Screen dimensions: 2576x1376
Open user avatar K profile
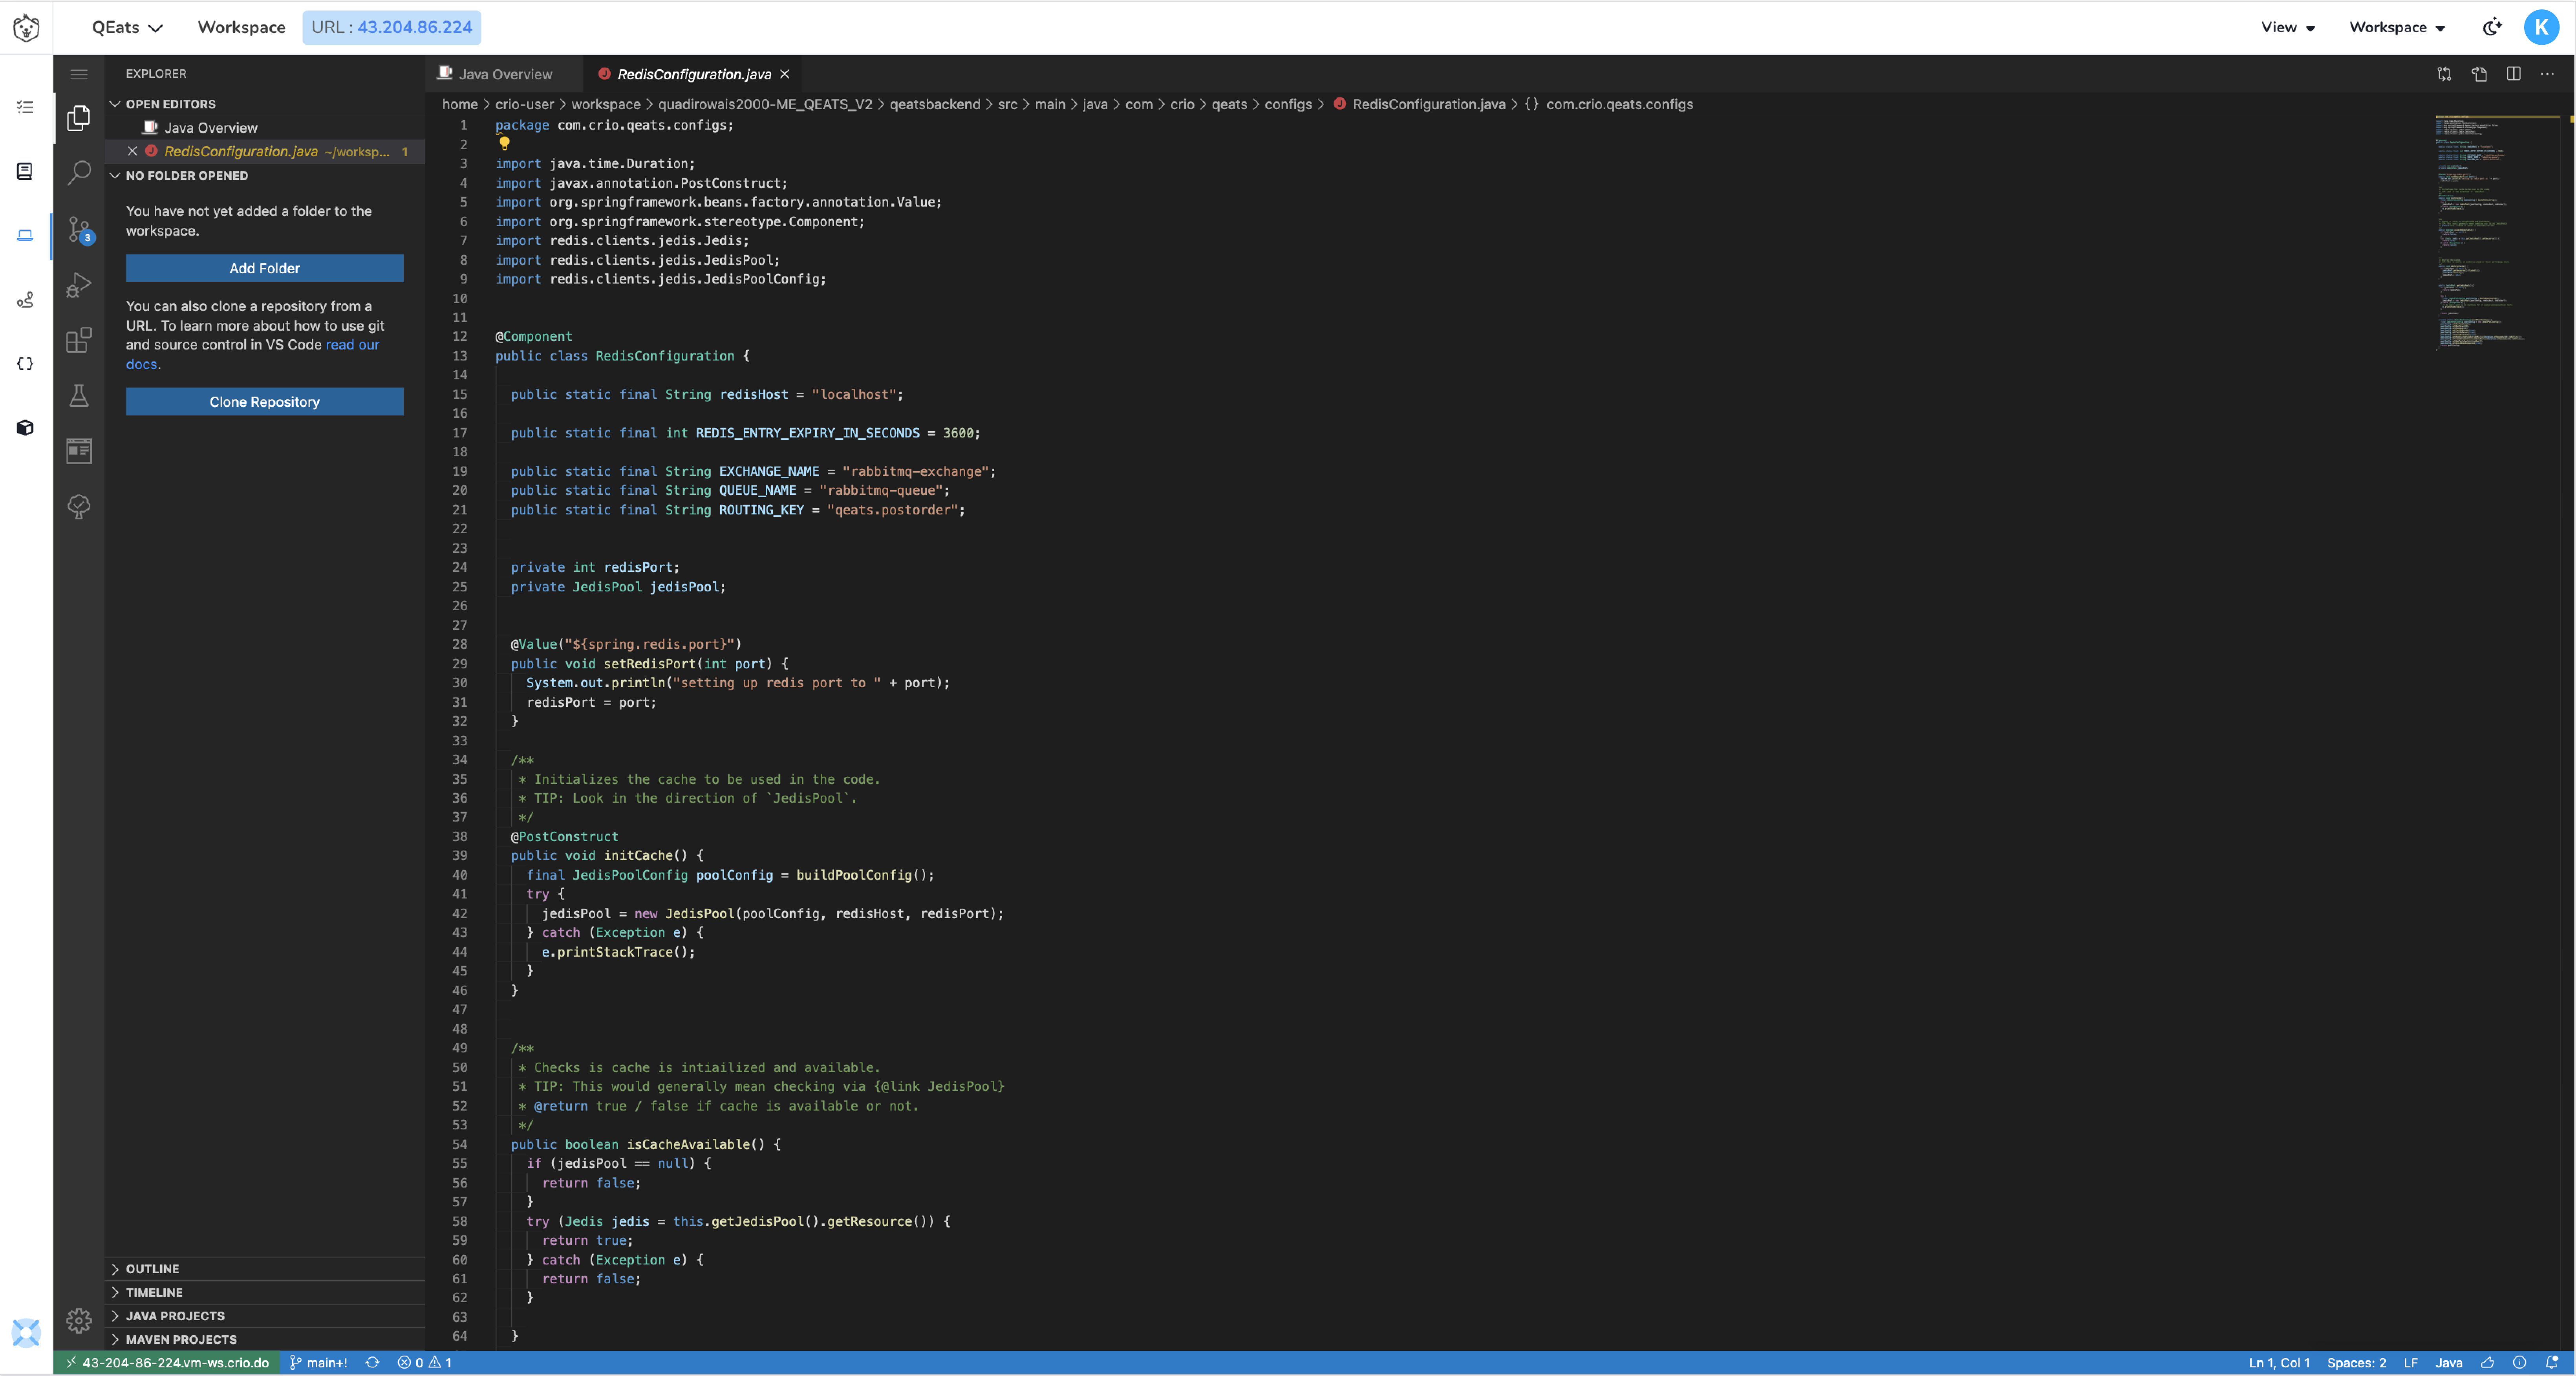click(2541, 27)
